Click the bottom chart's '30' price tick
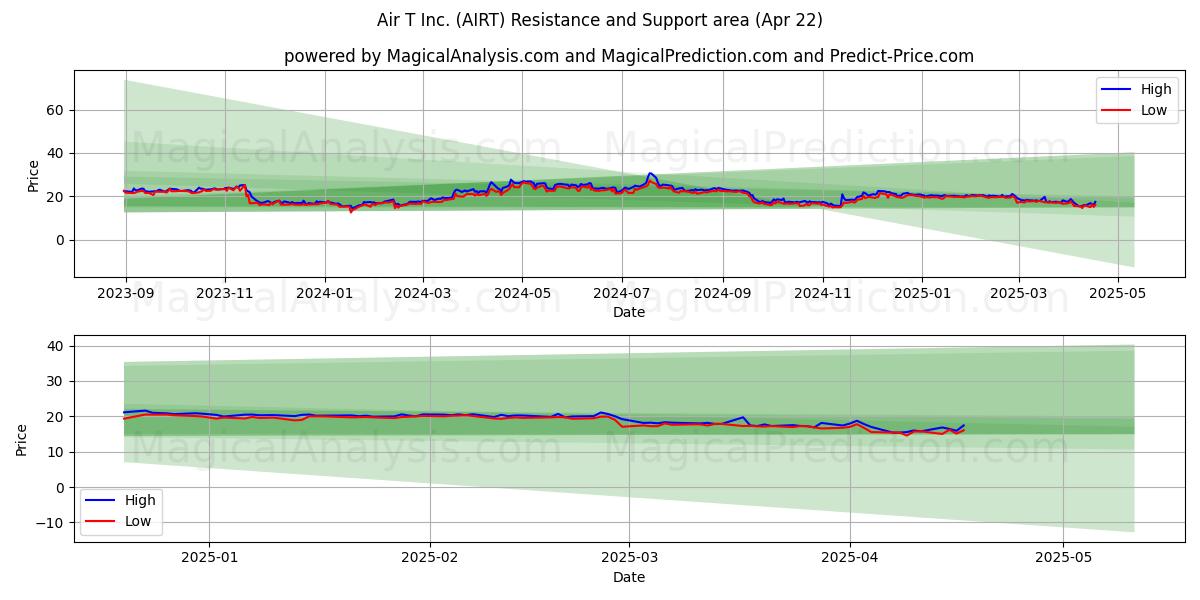1200x600 pixels. (57, 381)
